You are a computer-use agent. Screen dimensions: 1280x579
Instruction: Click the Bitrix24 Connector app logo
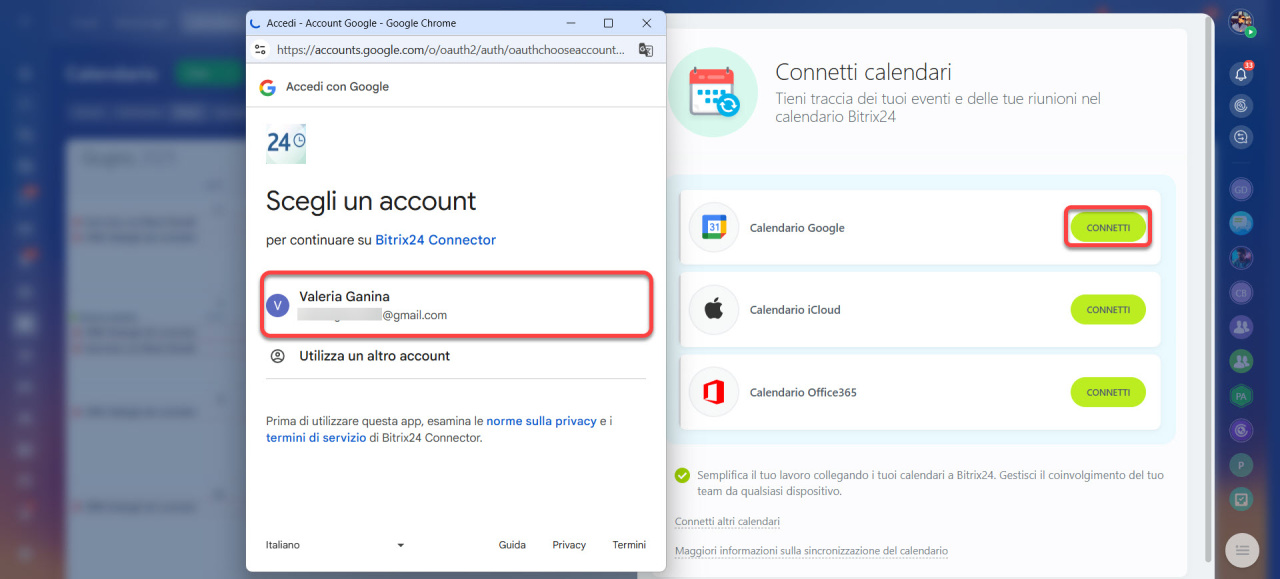coord(286,144)
